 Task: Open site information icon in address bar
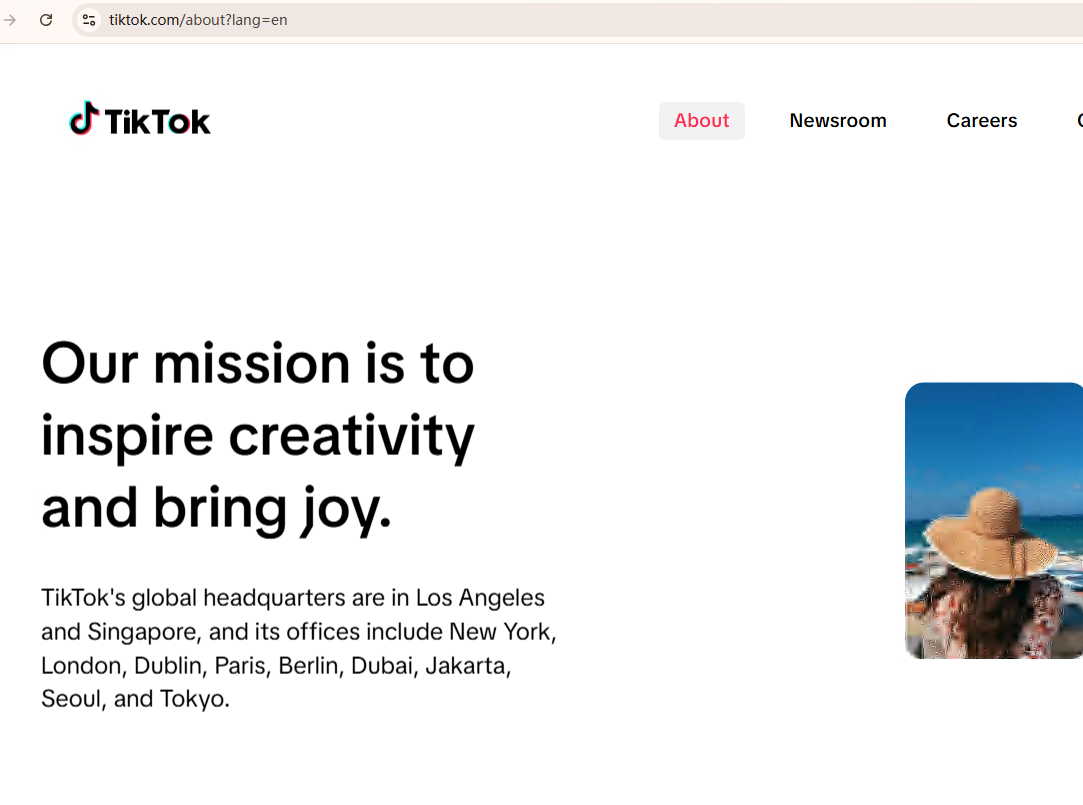(89, 20)
